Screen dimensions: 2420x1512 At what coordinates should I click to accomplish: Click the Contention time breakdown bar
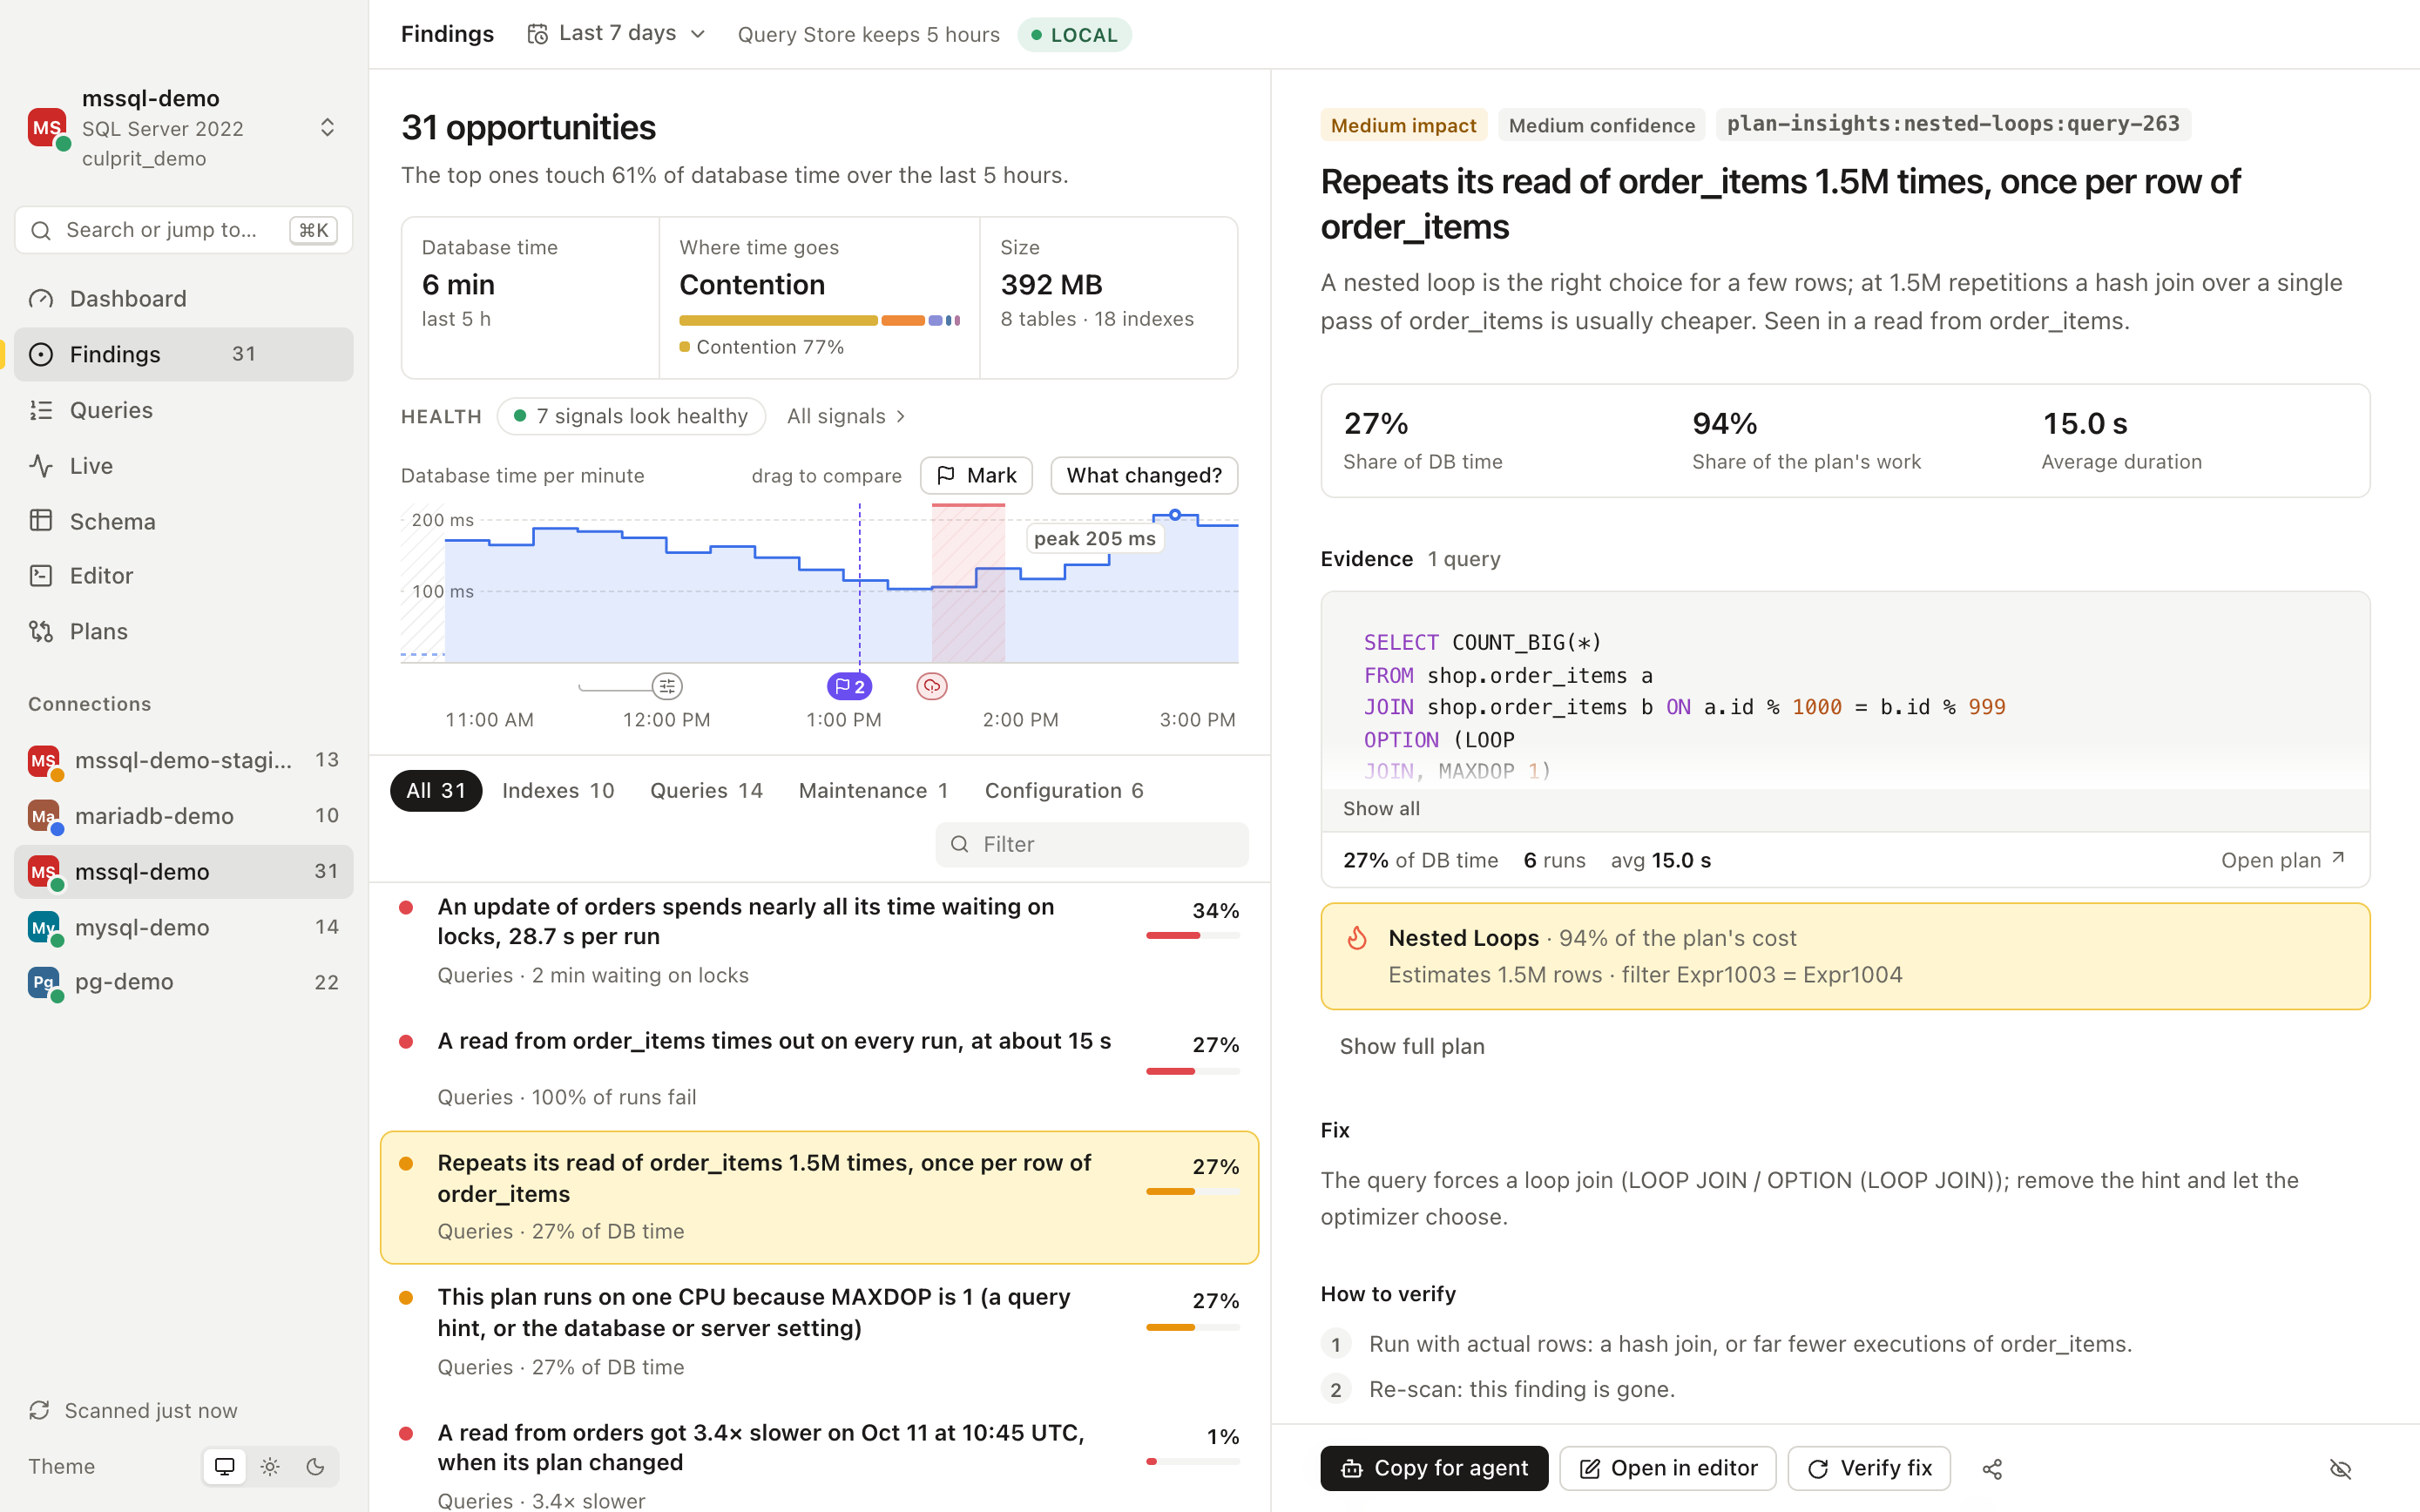(819, 320)
